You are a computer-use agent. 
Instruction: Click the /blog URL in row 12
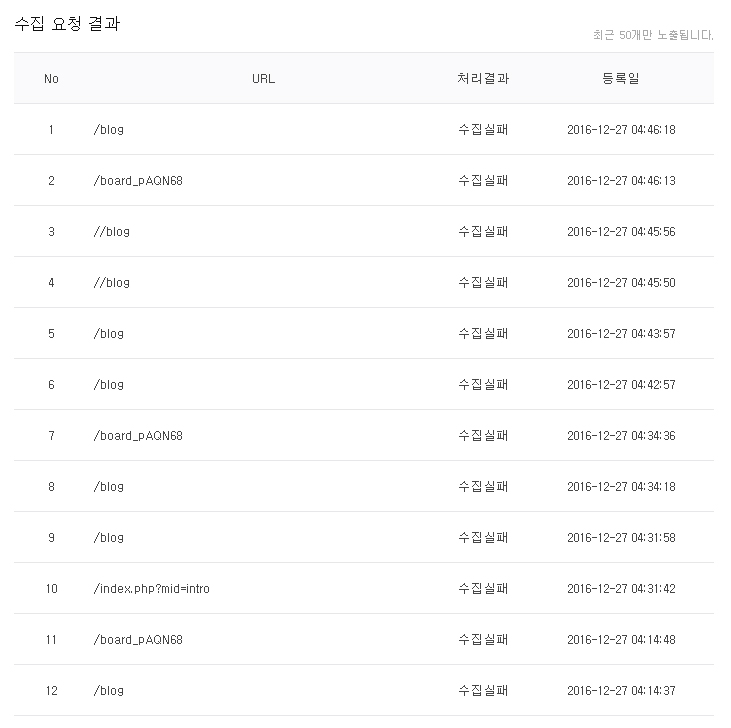point(109,691)
